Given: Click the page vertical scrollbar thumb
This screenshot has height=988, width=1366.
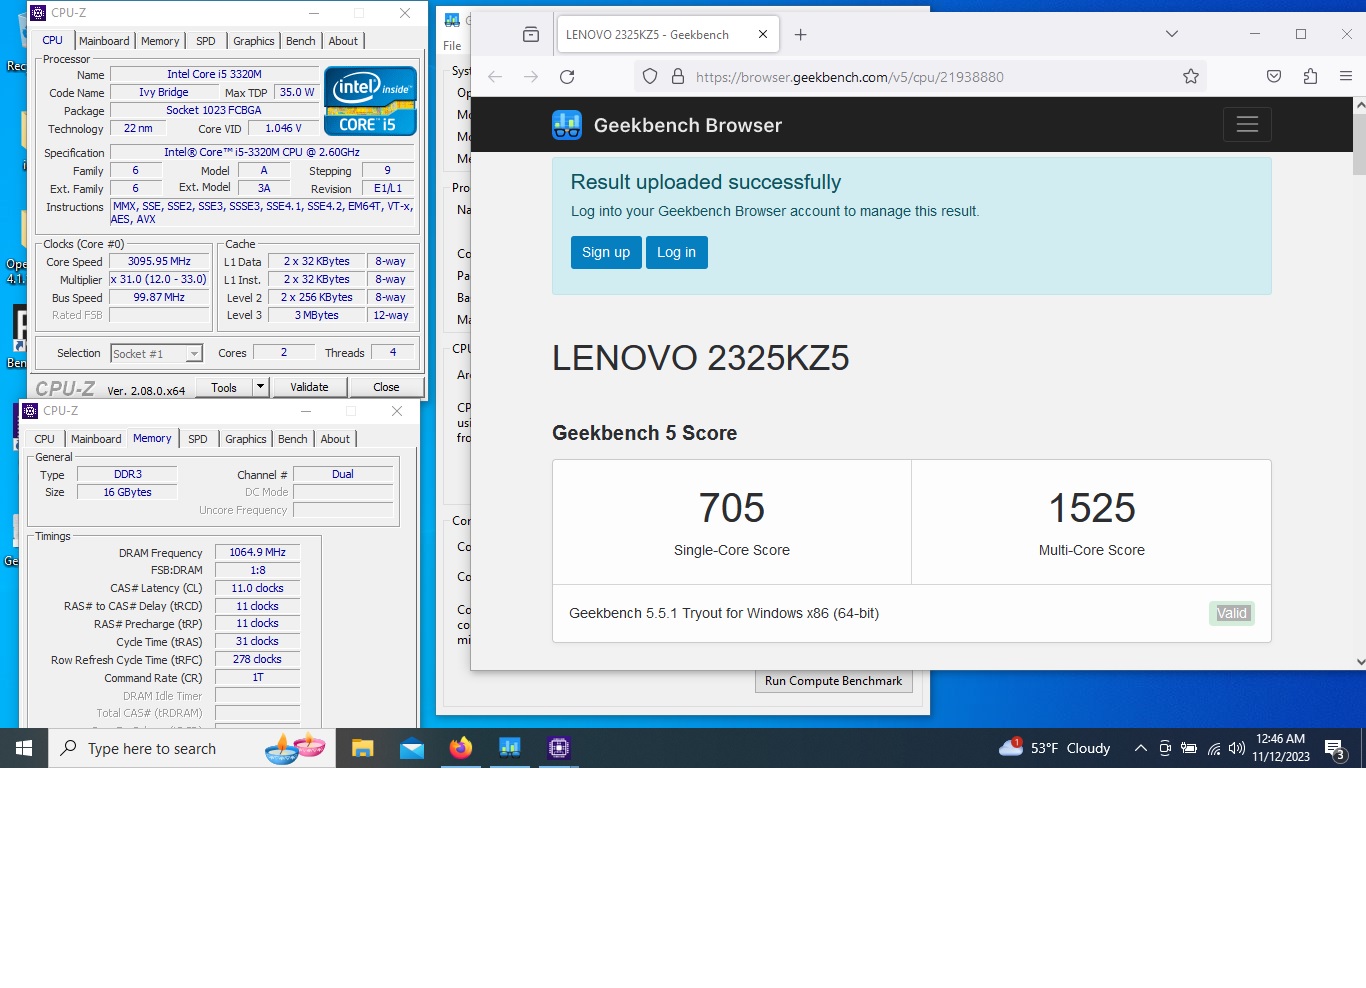Looking at the screenshot, I should (x=1359, y=143).
